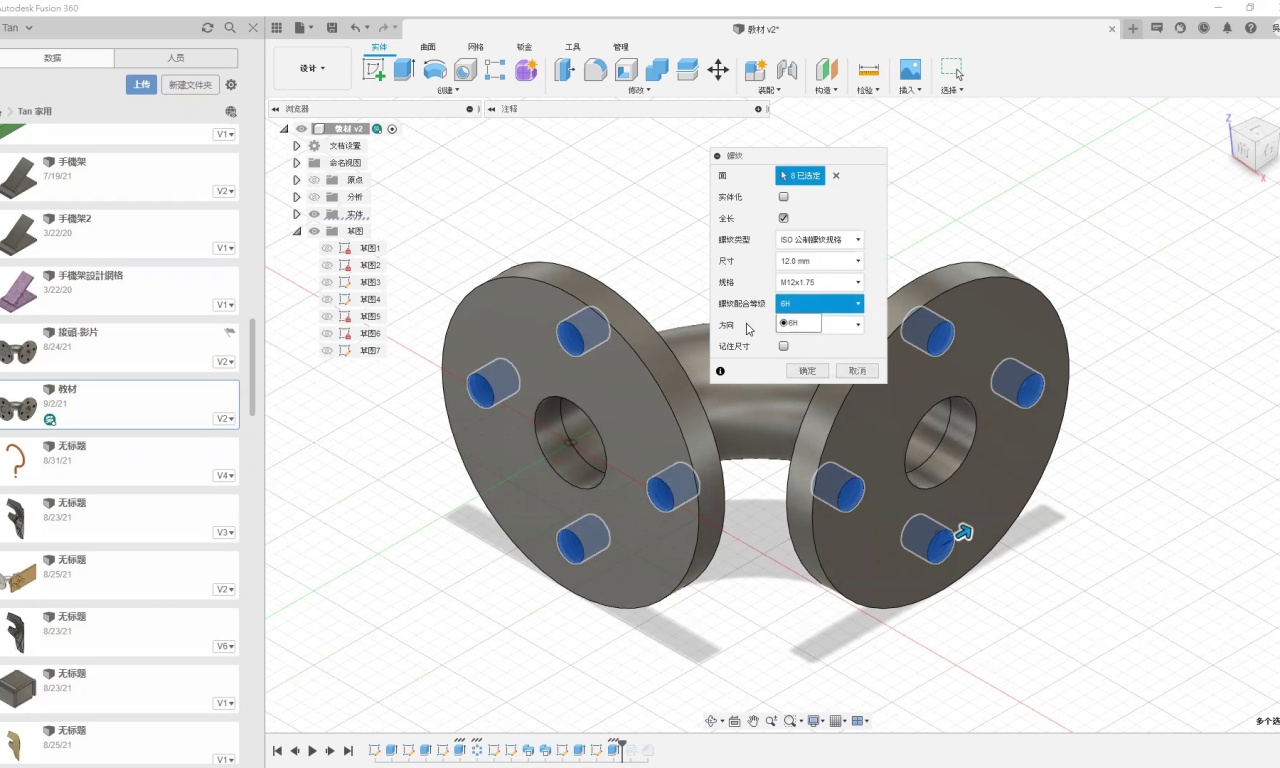The height and width of the screenshot is (768, 1280).
Task: Select the Offset Plane construct tool
Action: tap(827, 69)
